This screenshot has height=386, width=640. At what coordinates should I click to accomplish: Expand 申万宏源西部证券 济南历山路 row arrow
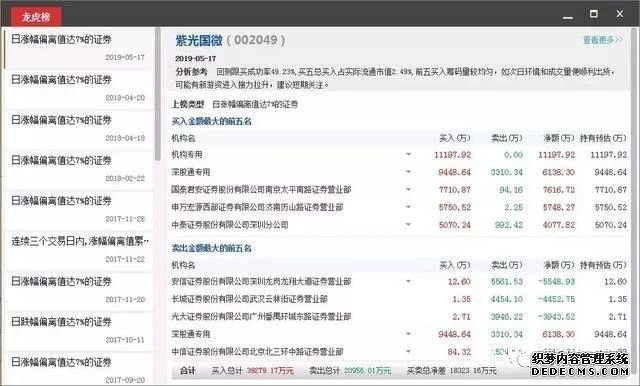tap(408, 207)
